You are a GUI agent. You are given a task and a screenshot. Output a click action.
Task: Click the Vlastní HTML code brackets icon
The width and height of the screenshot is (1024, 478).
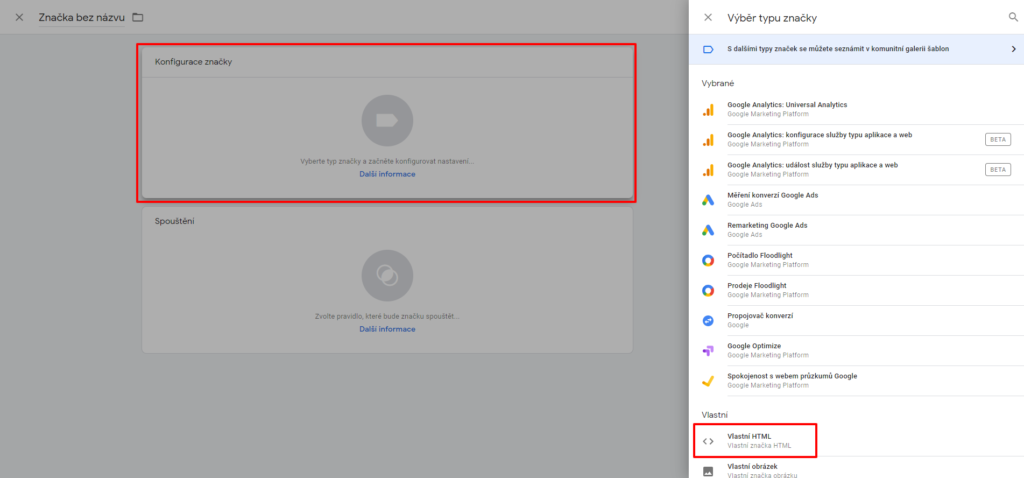tap(708, 441)
